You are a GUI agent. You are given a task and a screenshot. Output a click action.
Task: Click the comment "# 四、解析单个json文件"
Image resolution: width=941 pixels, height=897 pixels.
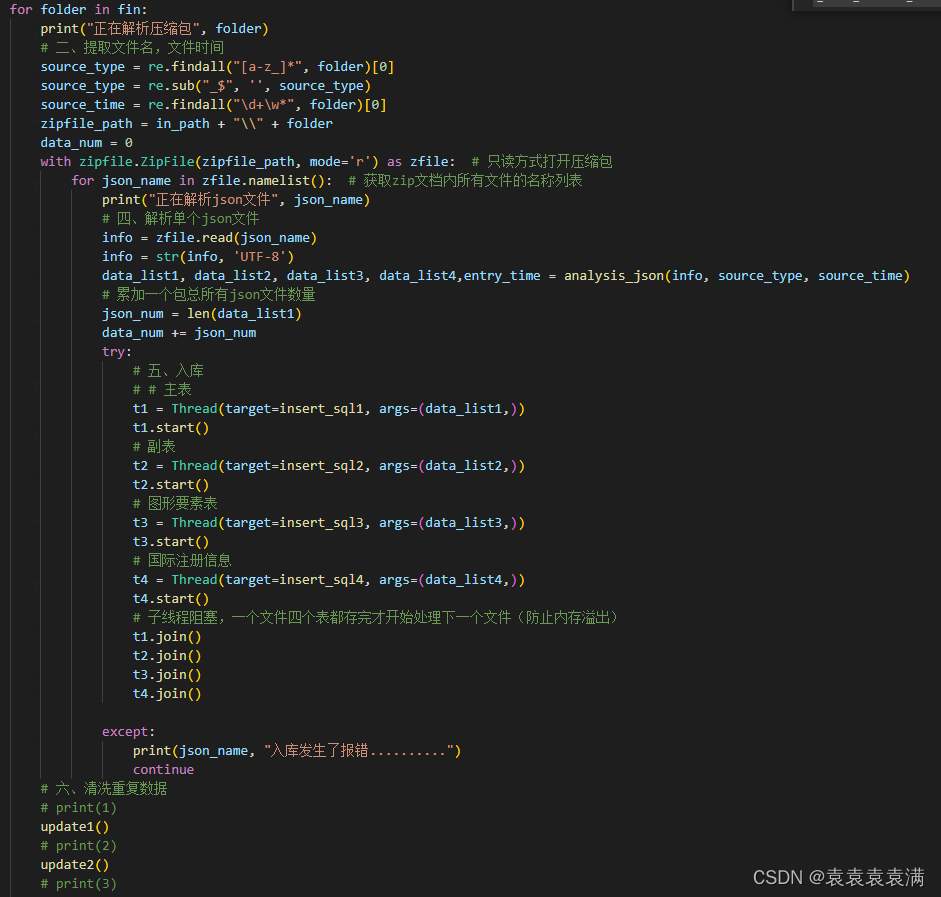click(181, 218)
